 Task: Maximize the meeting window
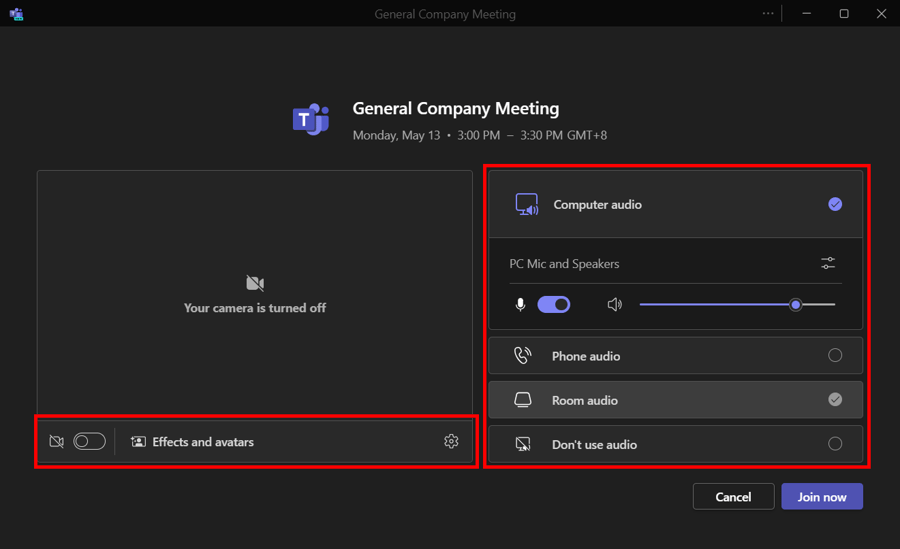[x=844, y=13]
